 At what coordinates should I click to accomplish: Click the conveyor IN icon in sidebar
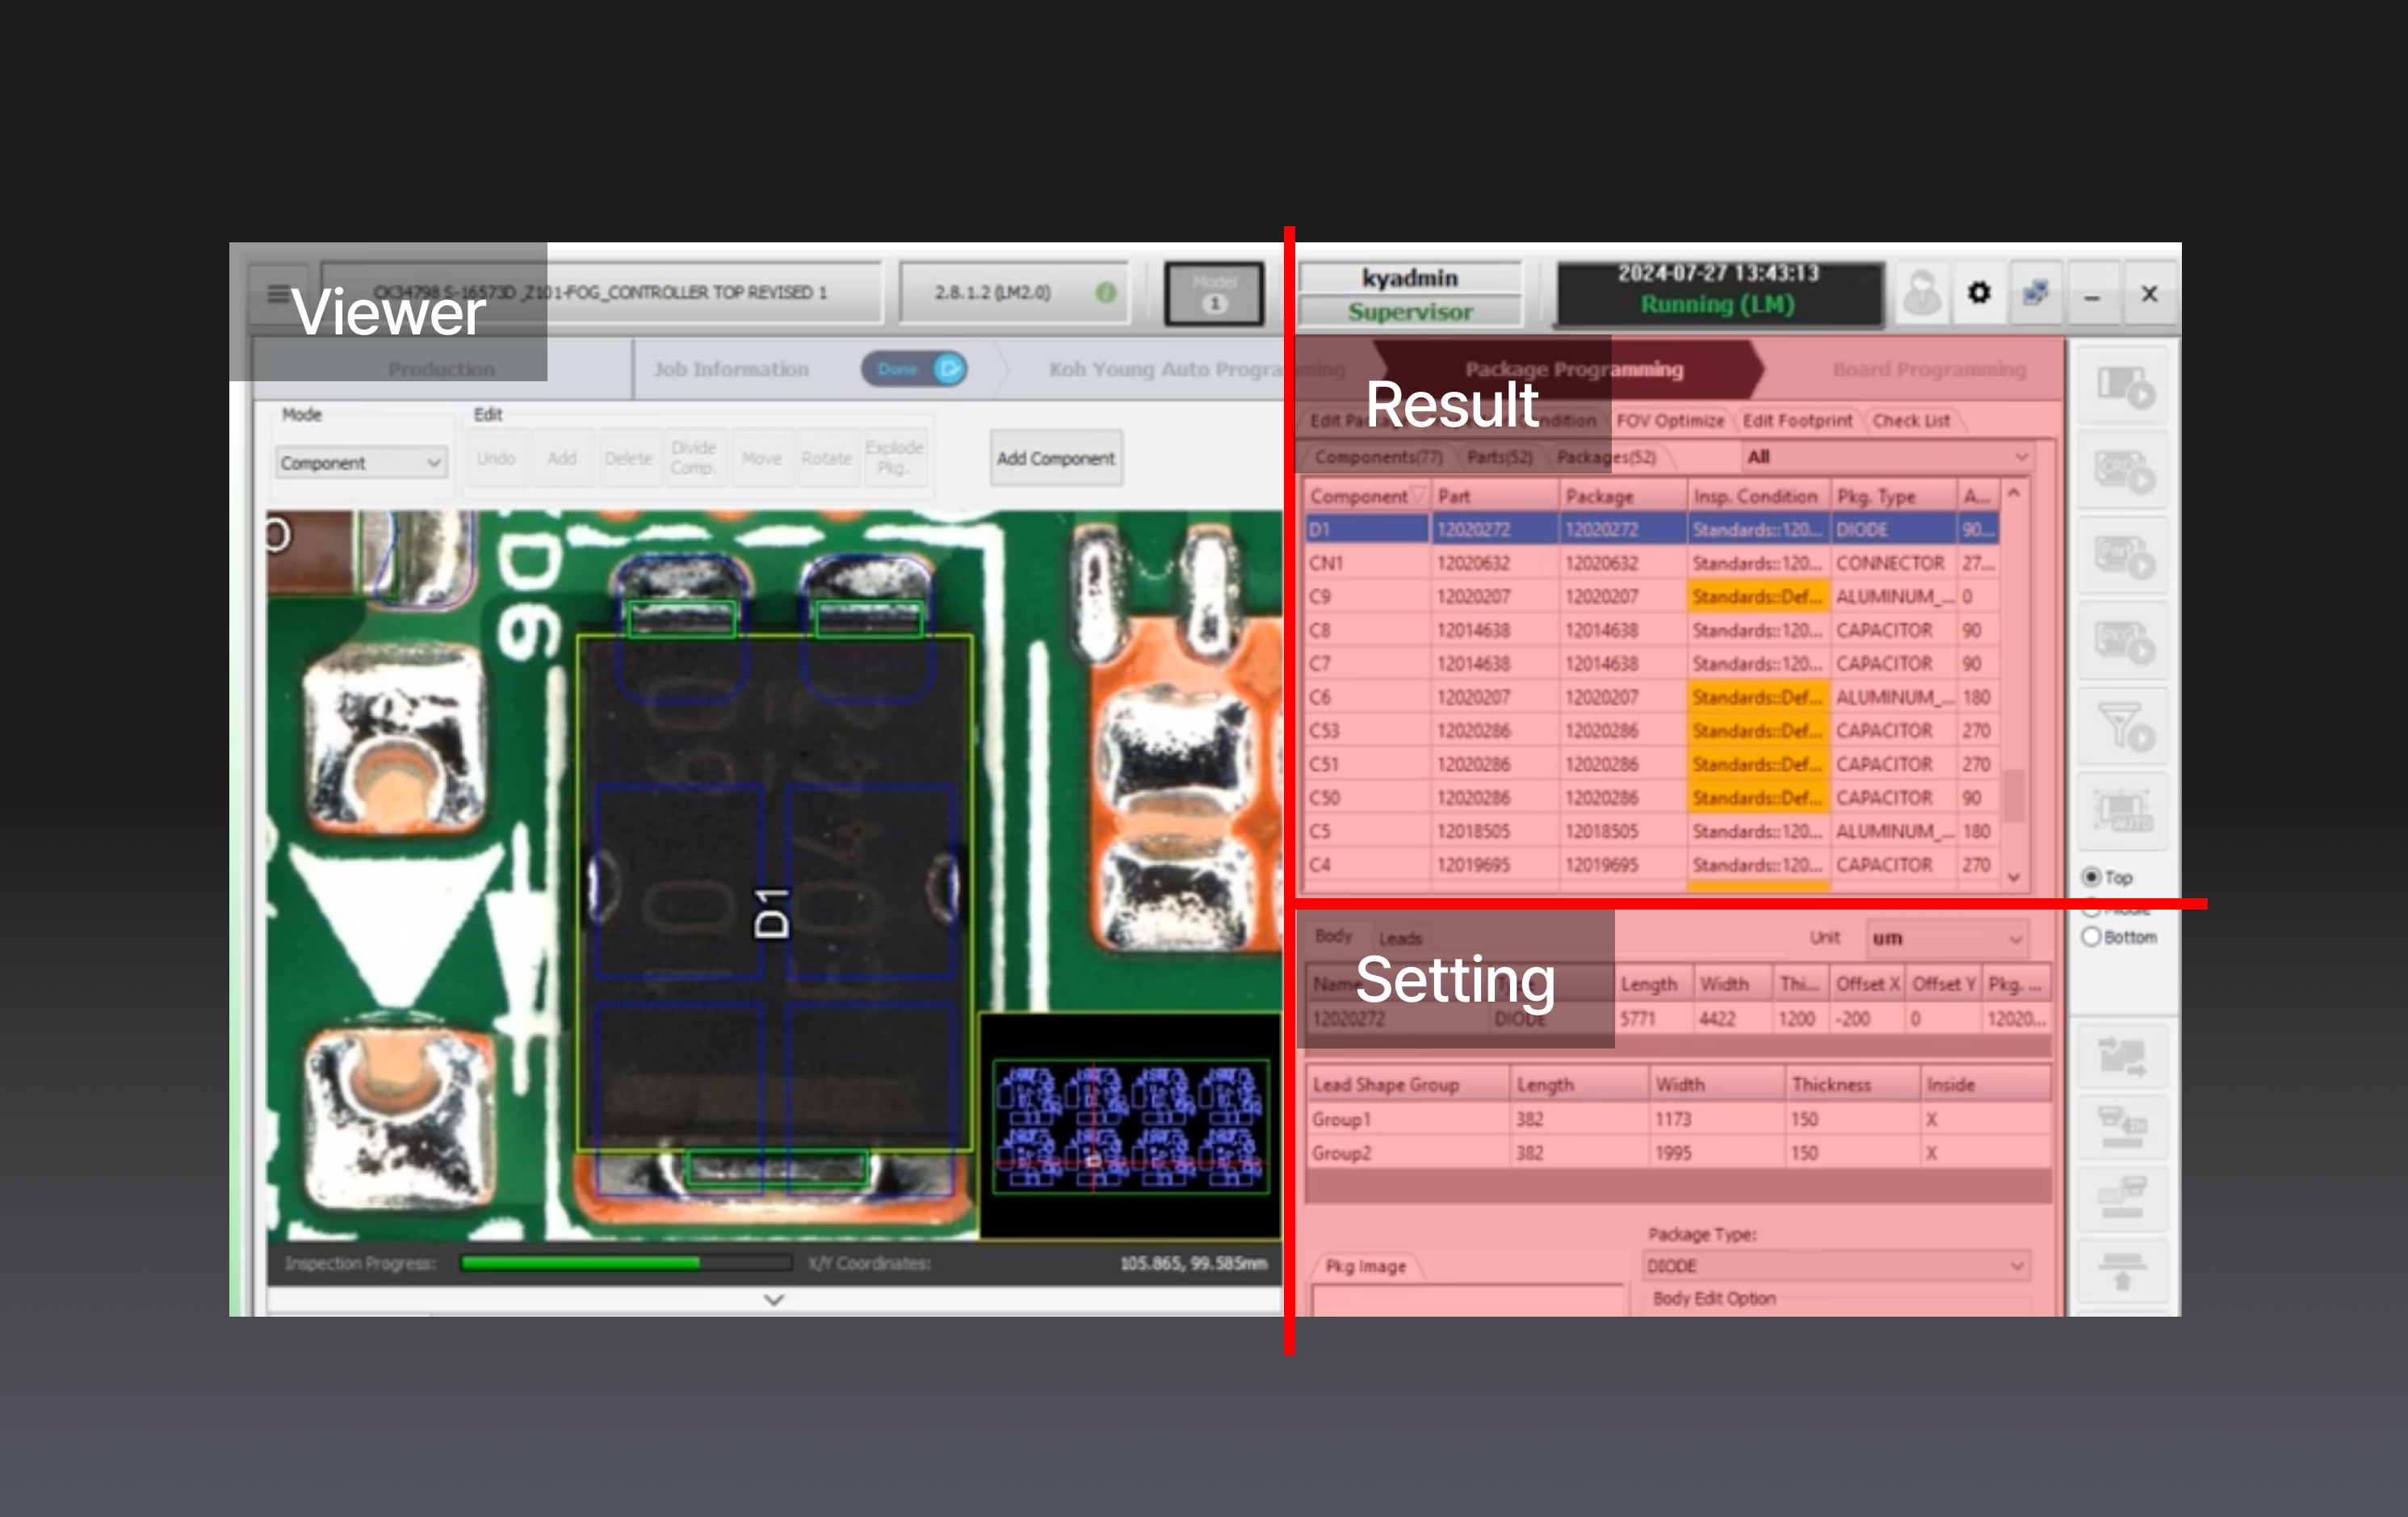[2122, 1127]
